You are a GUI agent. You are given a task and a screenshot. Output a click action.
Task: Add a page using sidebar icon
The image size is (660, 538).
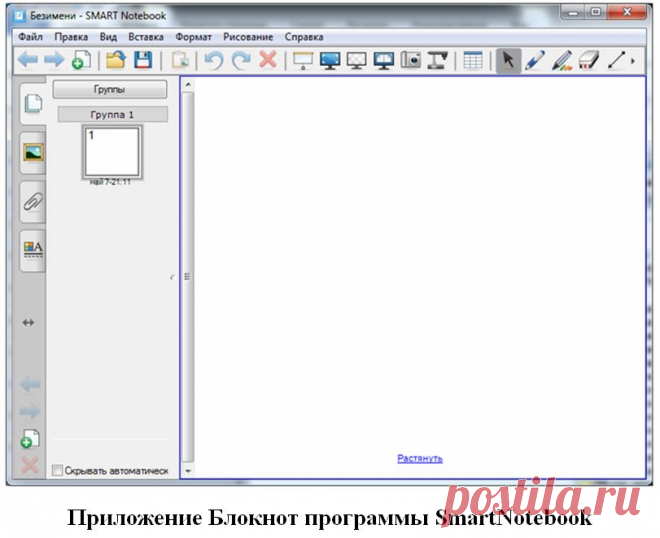click(30, 439)
